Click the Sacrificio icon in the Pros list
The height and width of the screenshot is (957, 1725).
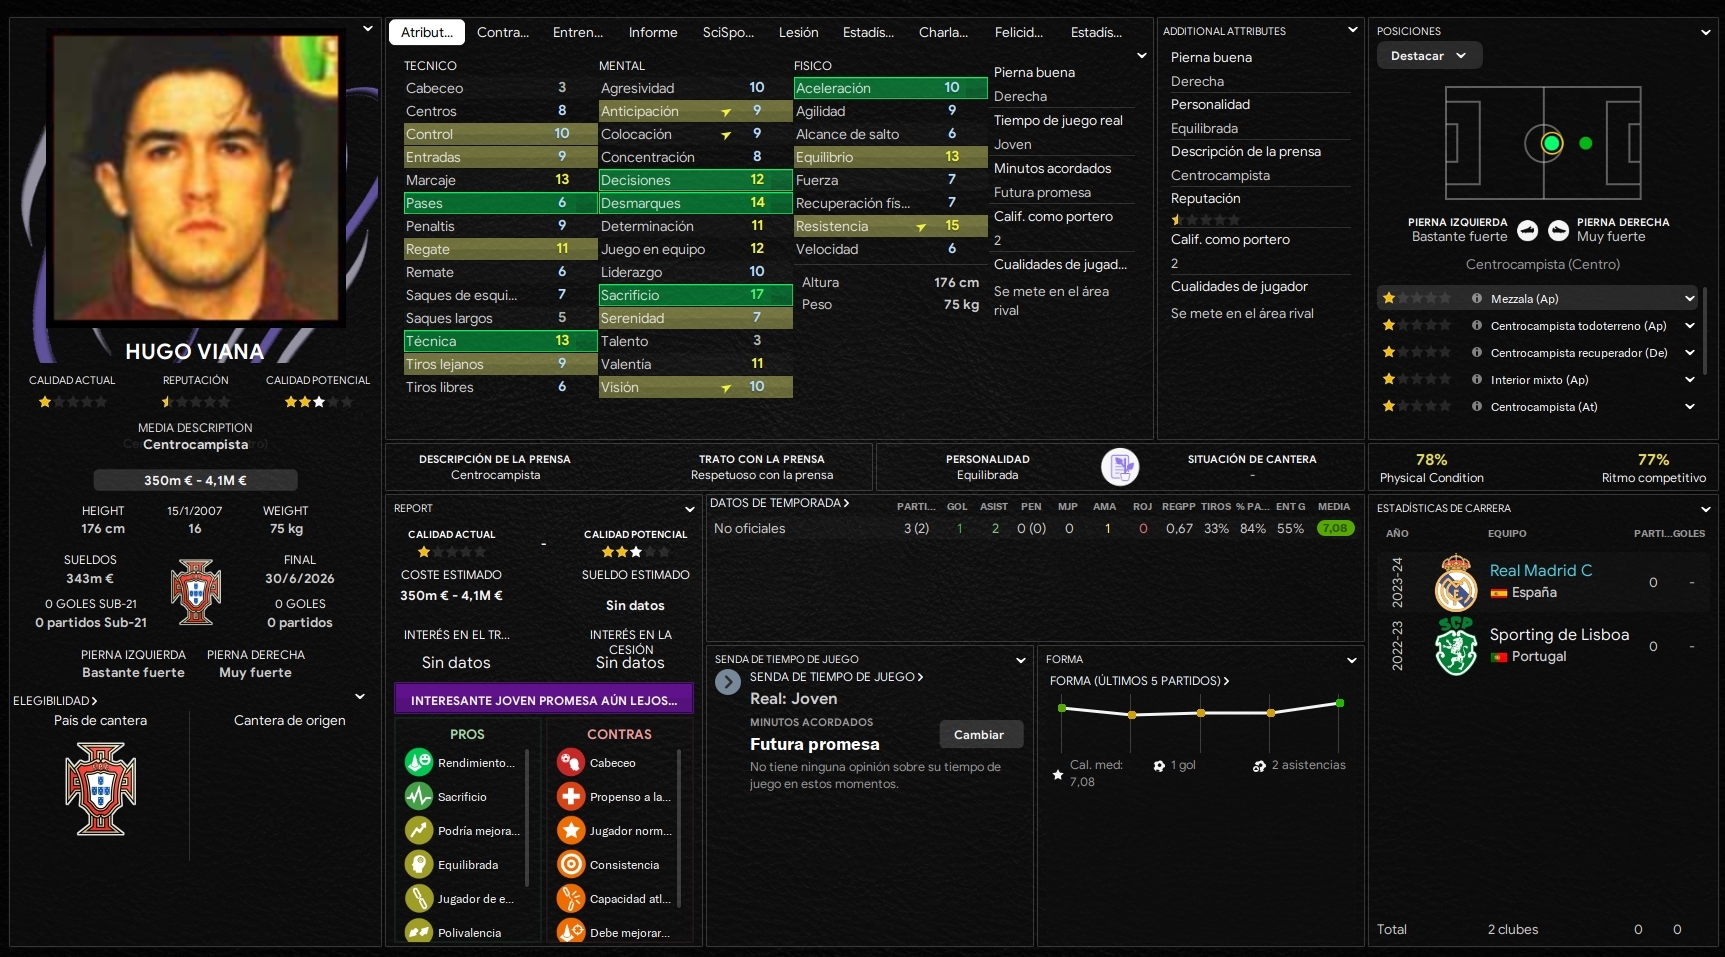418,797
